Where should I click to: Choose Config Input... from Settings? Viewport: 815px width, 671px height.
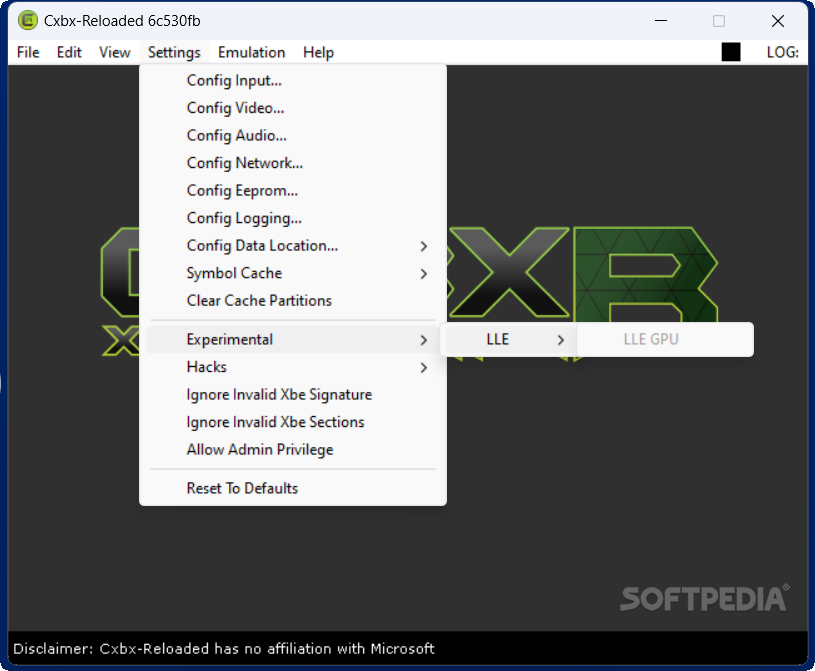click(293, 81)
